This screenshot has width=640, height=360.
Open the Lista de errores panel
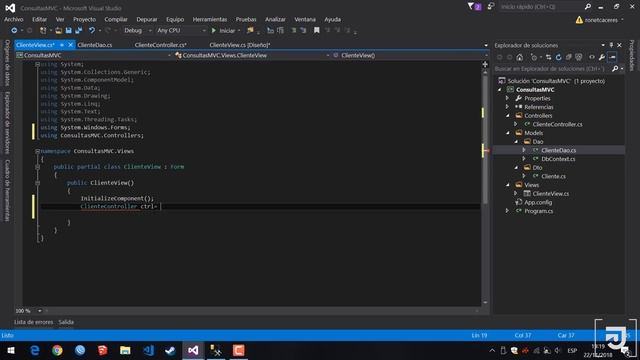point(33,322)
